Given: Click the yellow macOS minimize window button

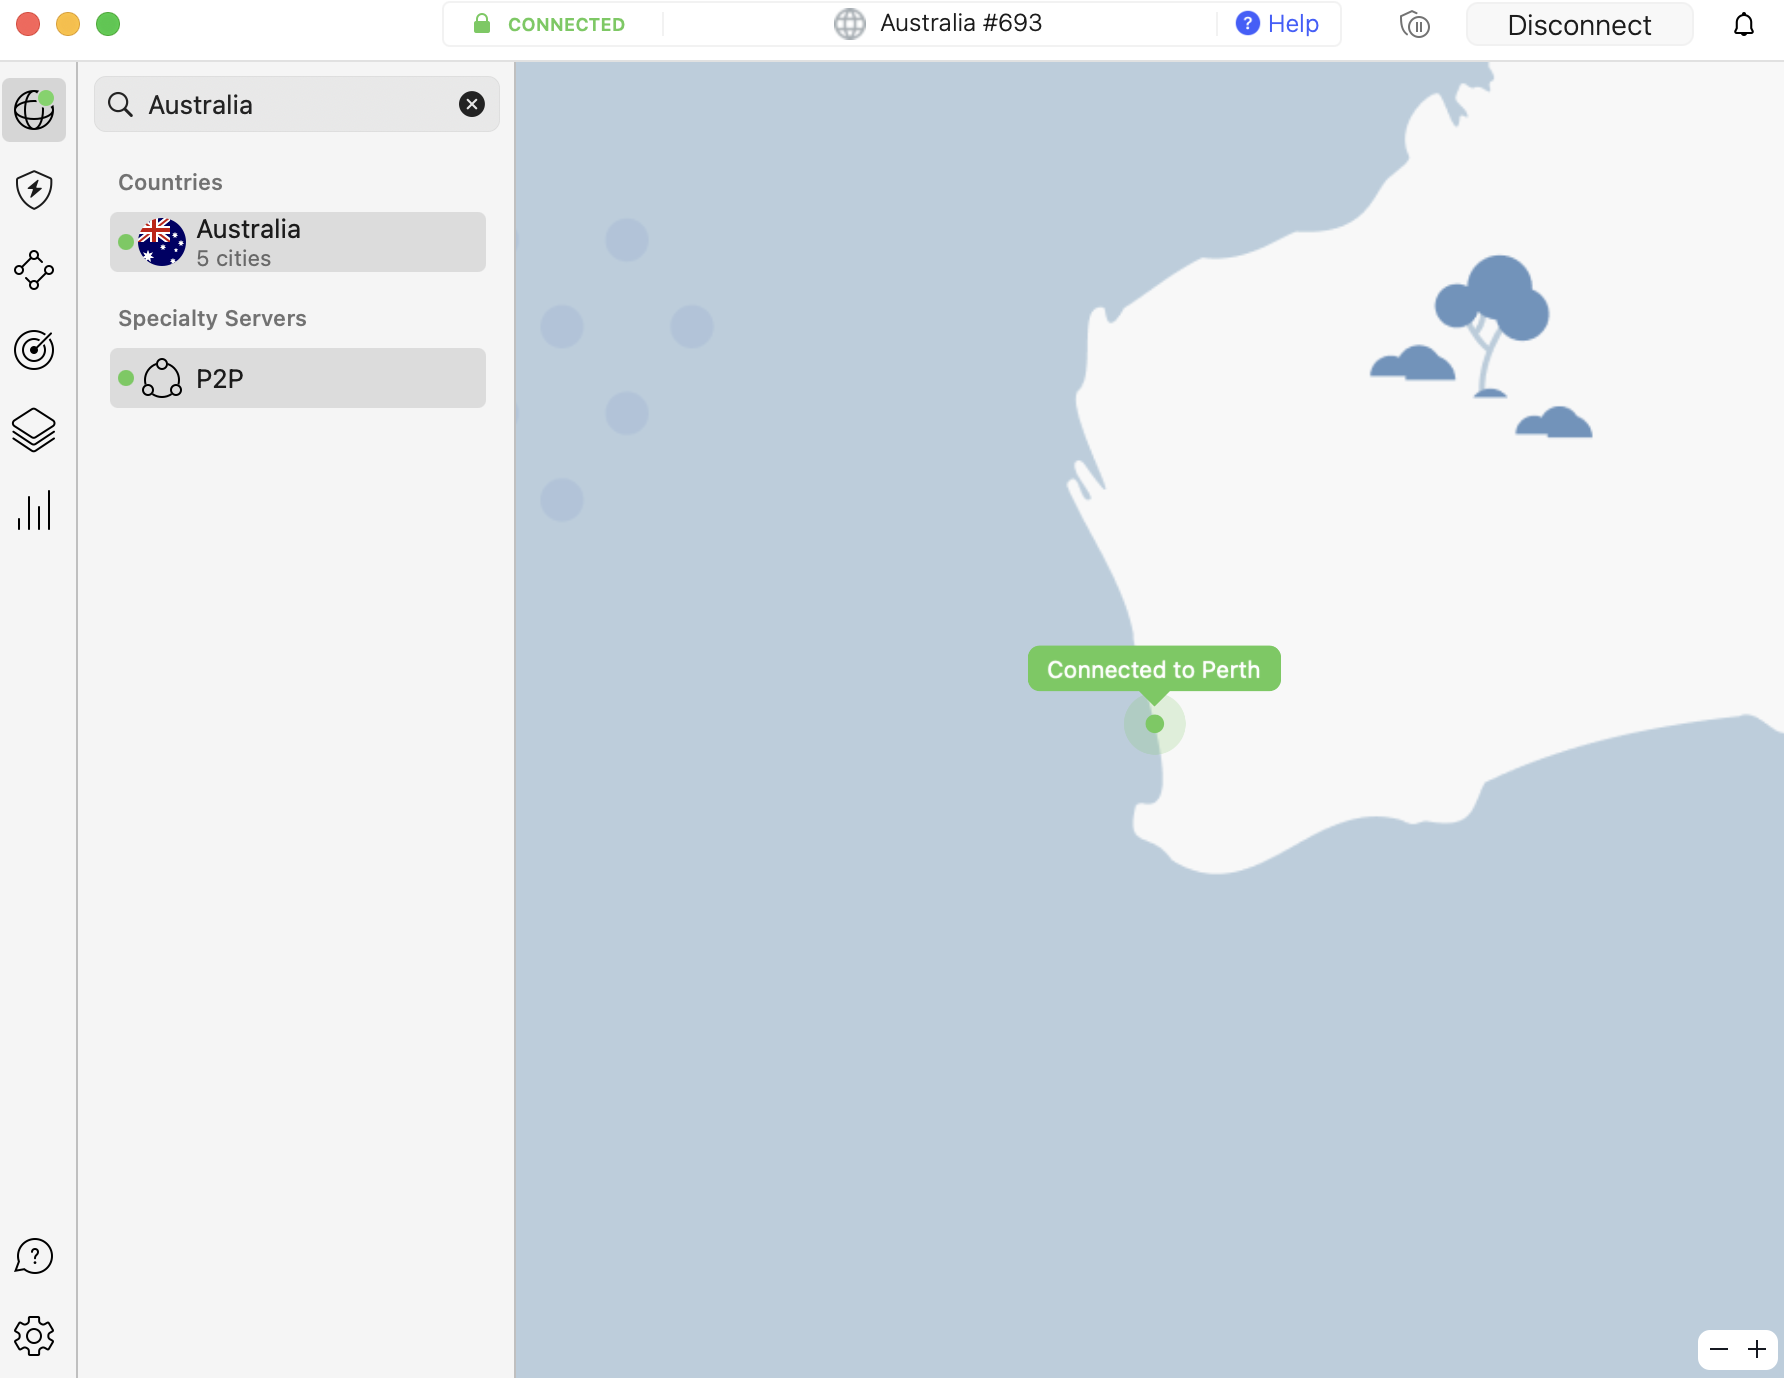Looking at the screenshot, I should 68,24.
